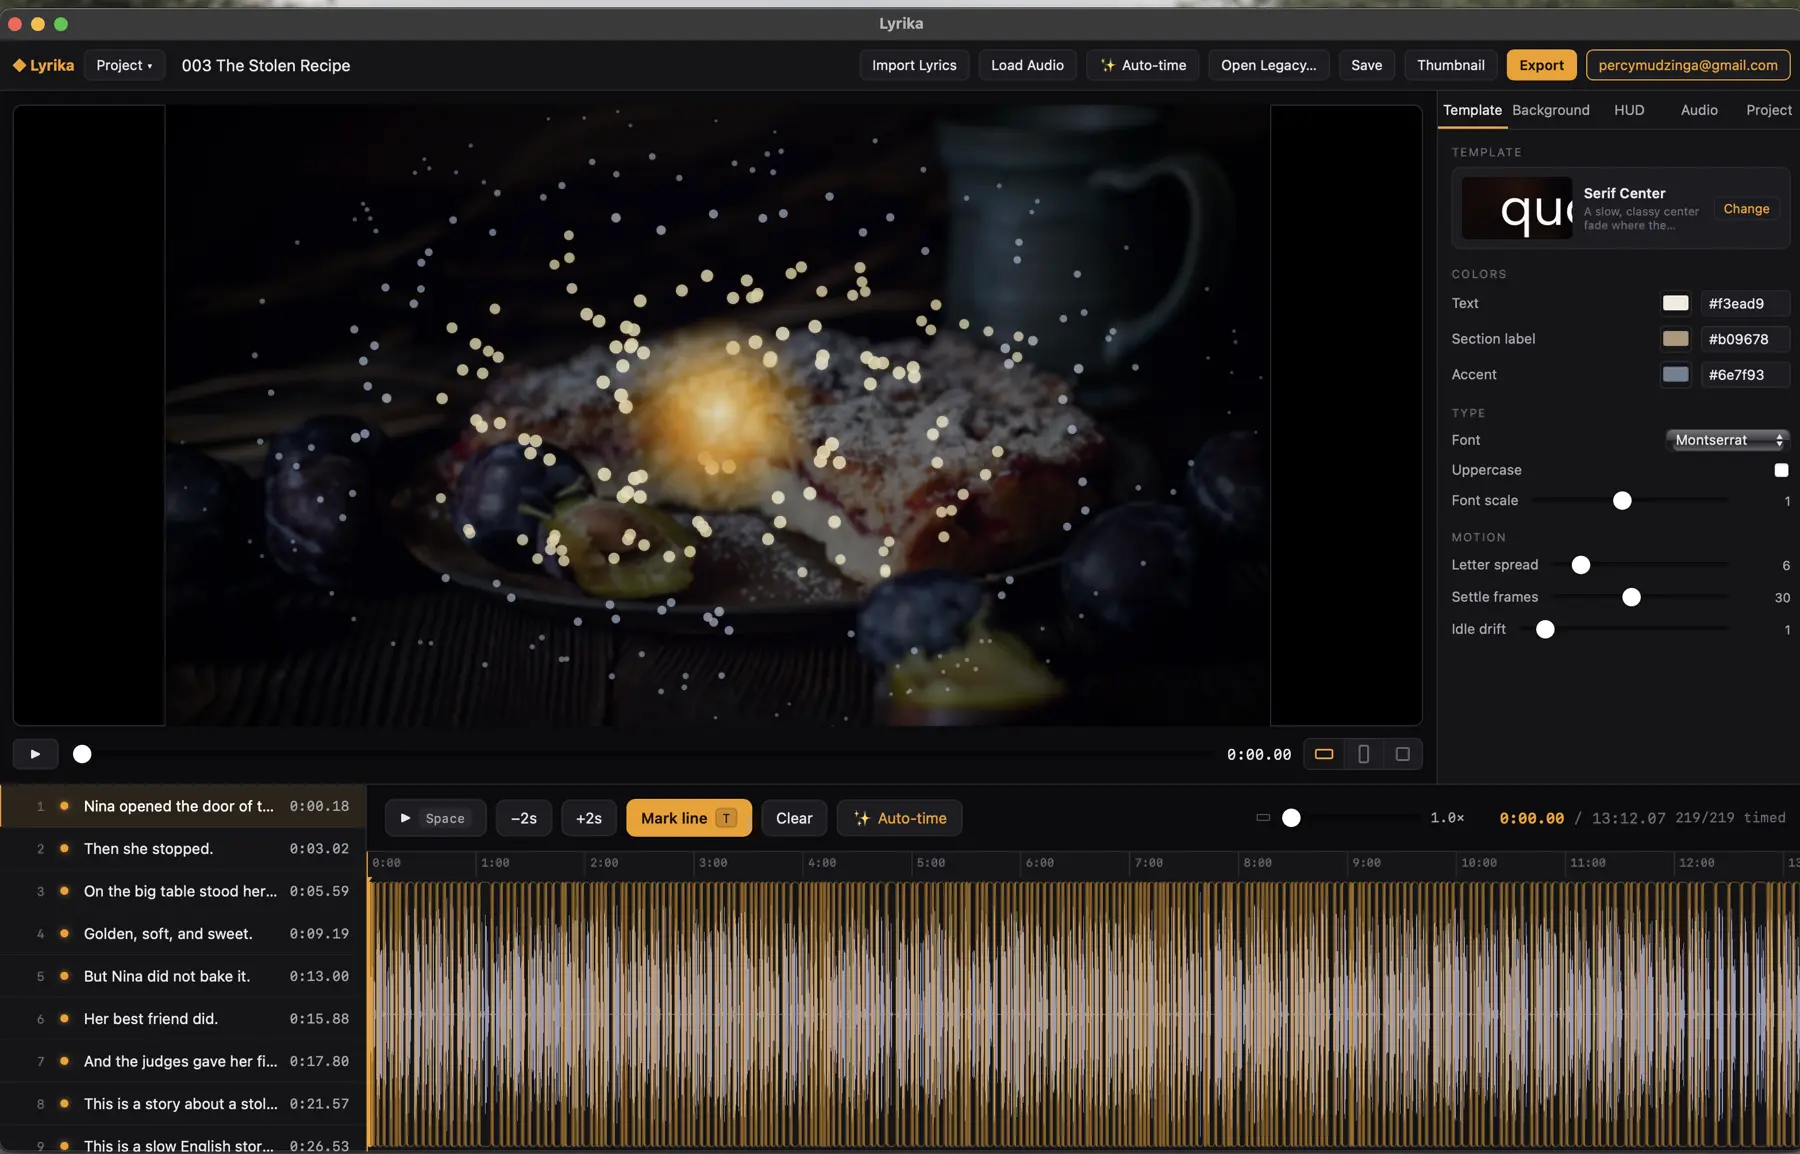
Task: Switch to the Template tab
Action: [x=1472, y=110]
